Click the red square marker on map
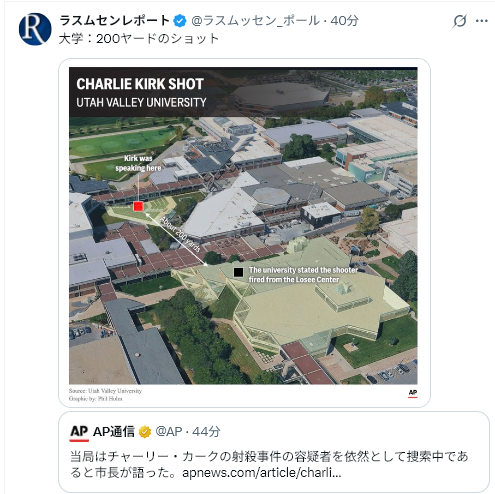The image size is (495, 494). (x=138, y=206)
